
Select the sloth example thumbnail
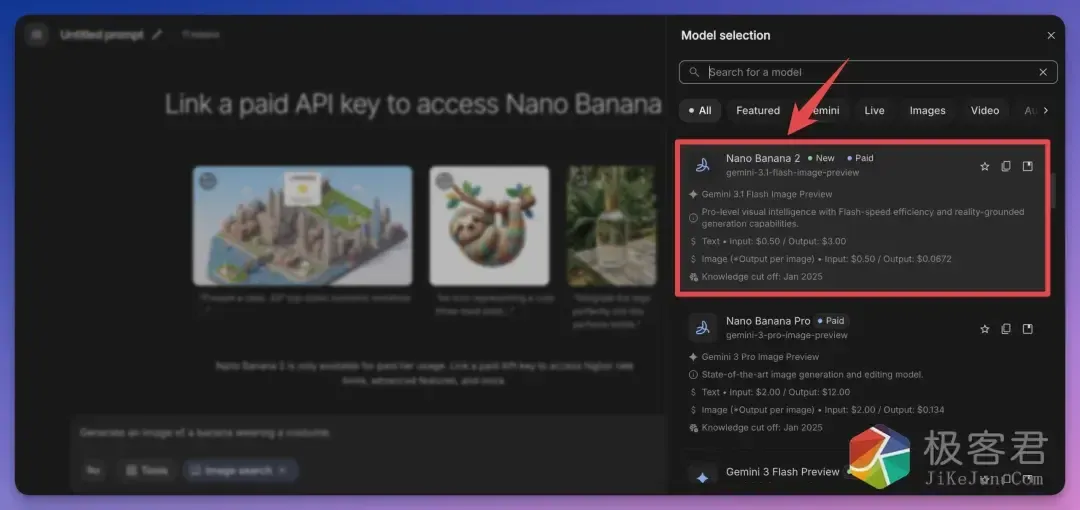(x=489, y=225)
